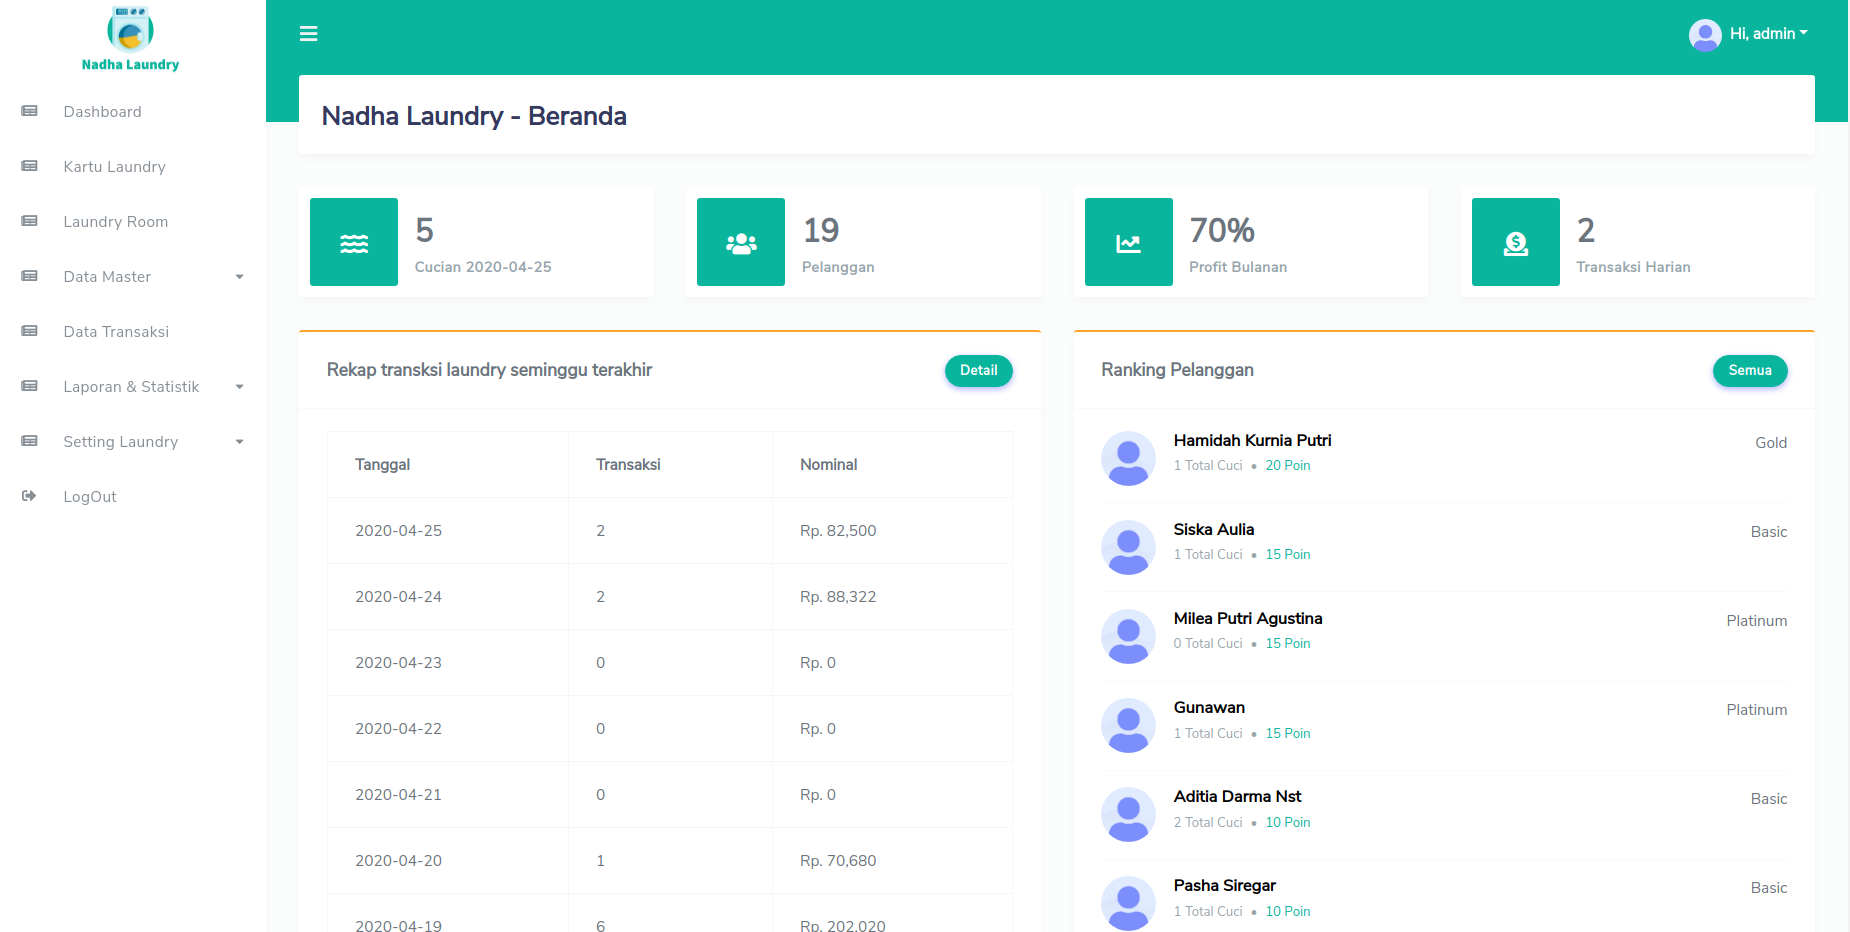Click the Transaksi Harian money icon

(x=1516, y=242)
